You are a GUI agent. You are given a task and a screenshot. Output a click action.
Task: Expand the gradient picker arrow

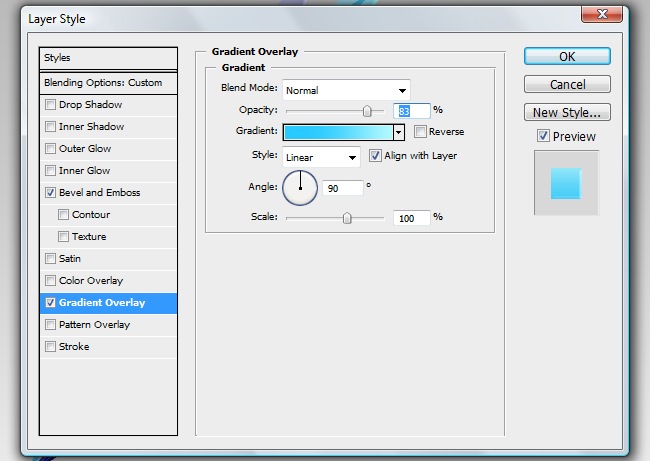click(398, 132)
